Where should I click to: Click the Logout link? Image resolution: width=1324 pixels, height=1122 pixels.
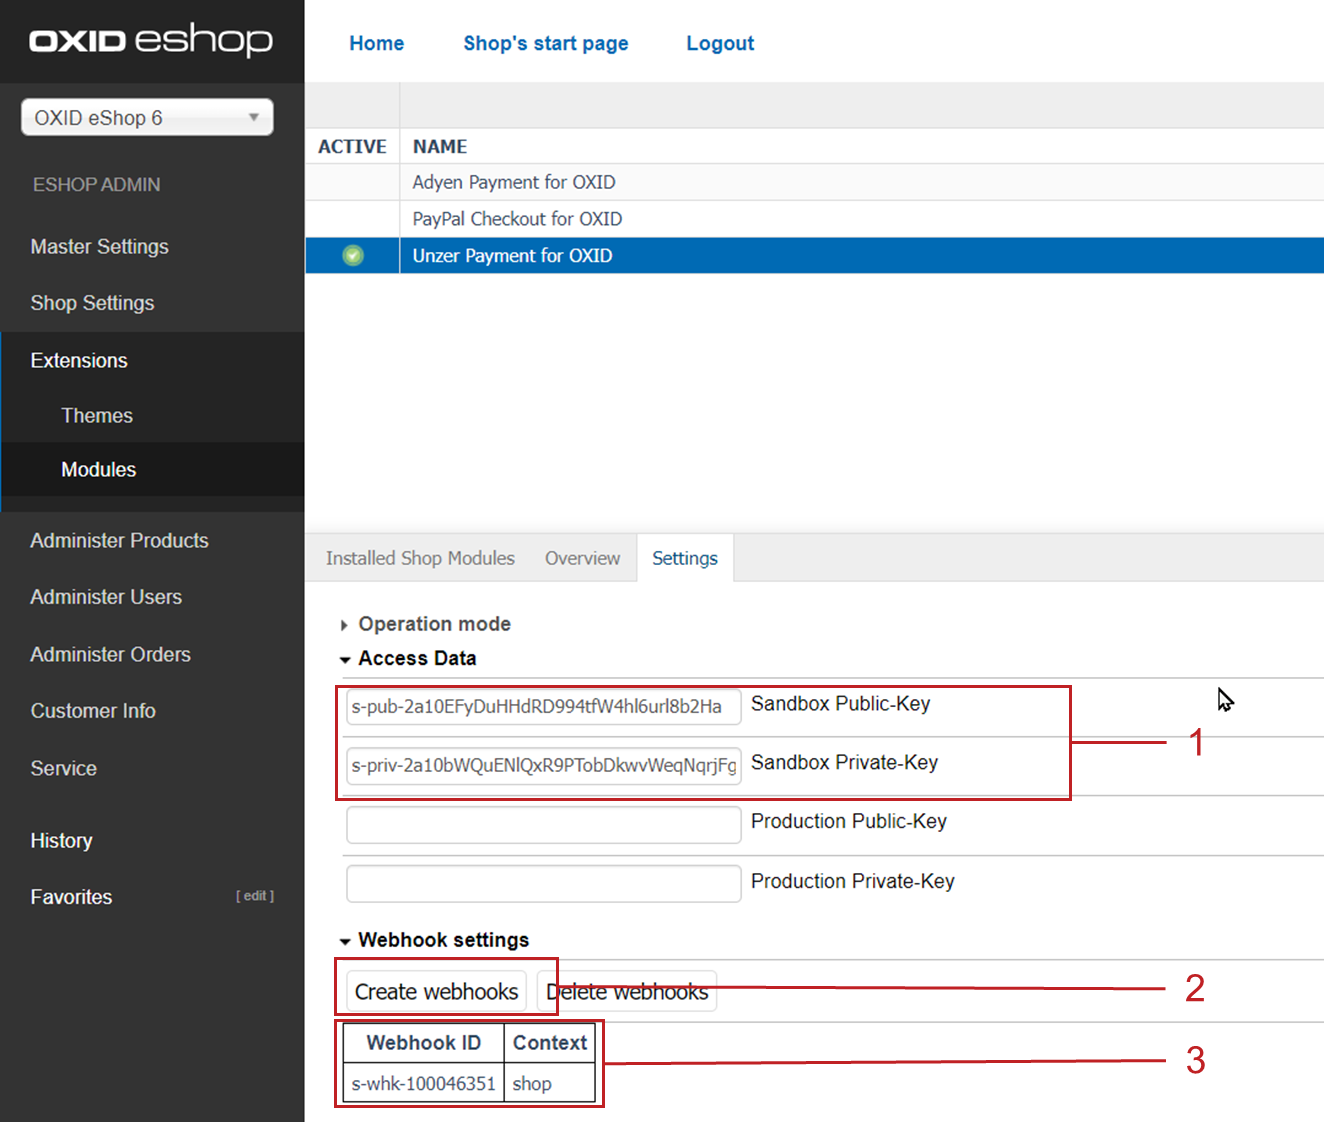720,43
